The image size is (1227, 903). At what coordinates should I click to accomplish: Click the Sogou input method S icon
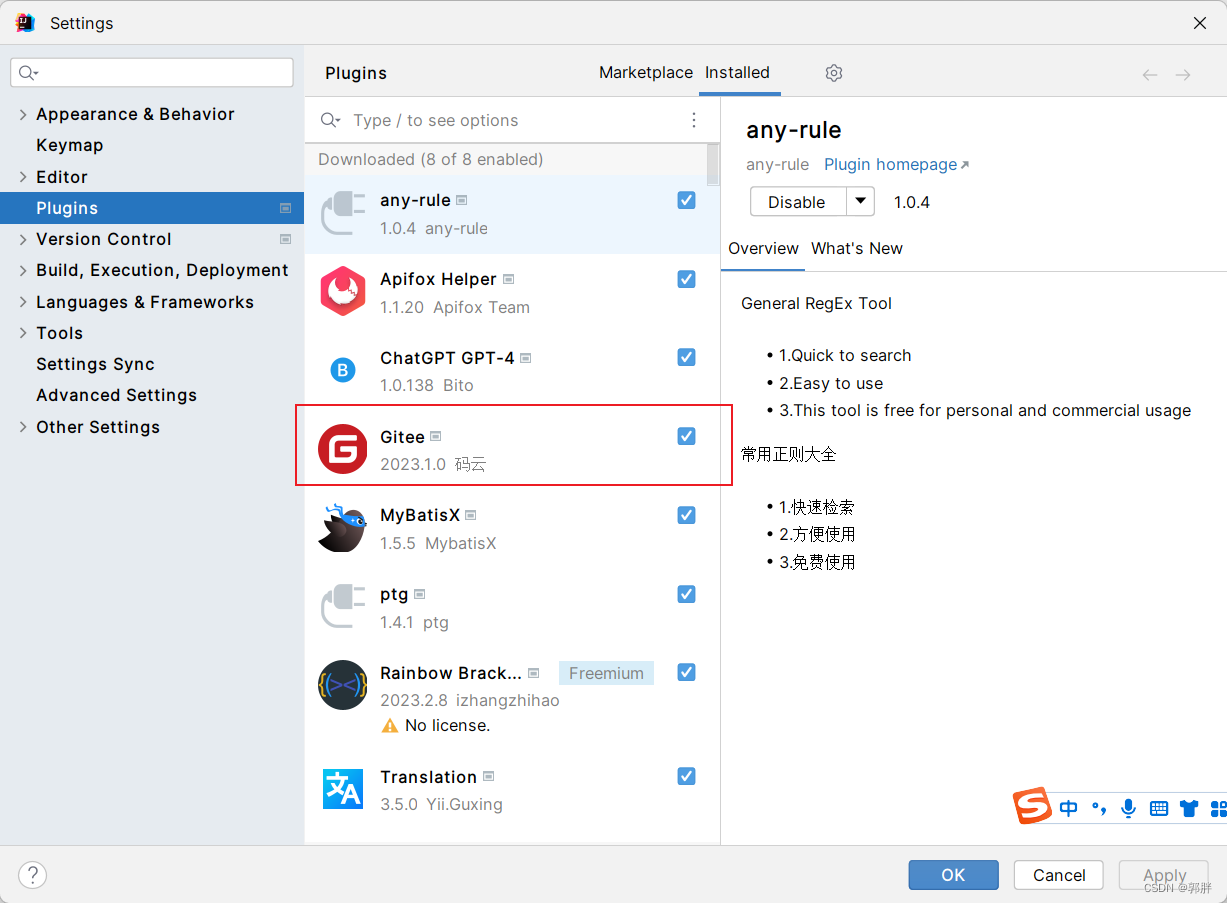tap(1033, 806)
